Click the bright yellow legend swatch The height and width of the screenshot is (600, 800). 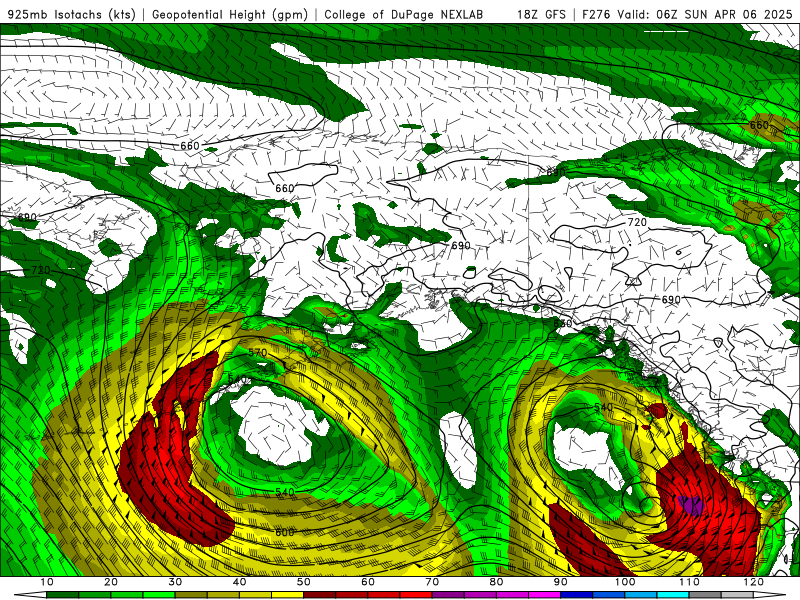click(287, 595)
